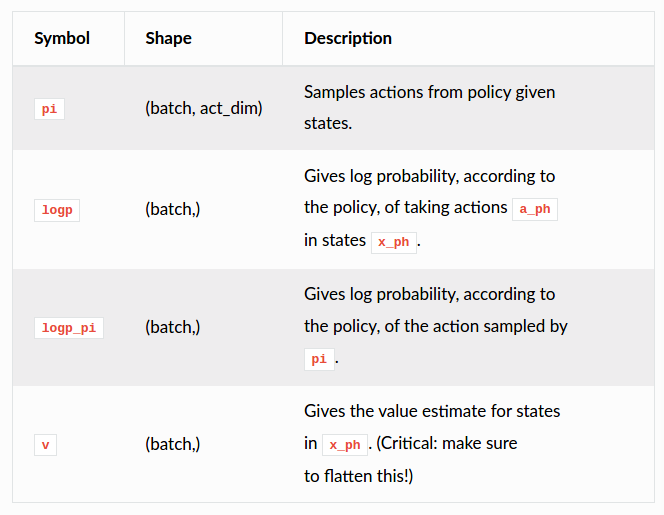Select the logp_pi symbol code tag
The image size is (664, 515).
click(69, 328)
